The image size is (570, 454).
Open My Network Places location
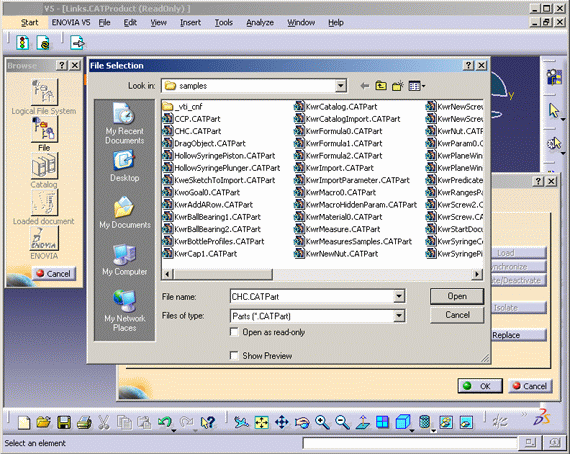[125, 311]
